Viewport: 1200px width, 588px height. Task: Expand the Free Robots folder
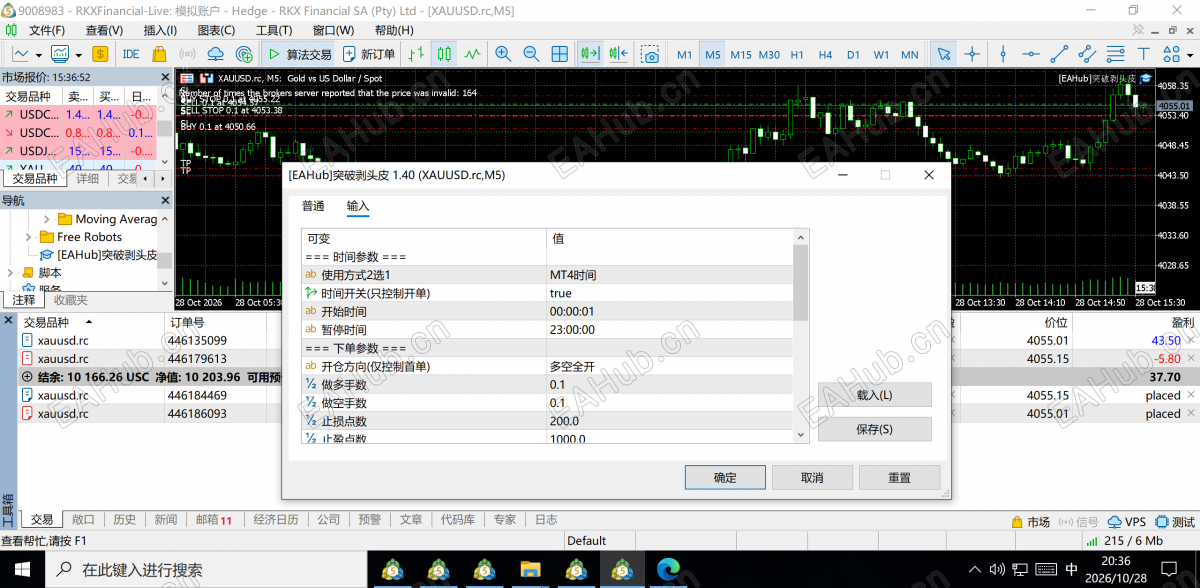pos(29,237)
